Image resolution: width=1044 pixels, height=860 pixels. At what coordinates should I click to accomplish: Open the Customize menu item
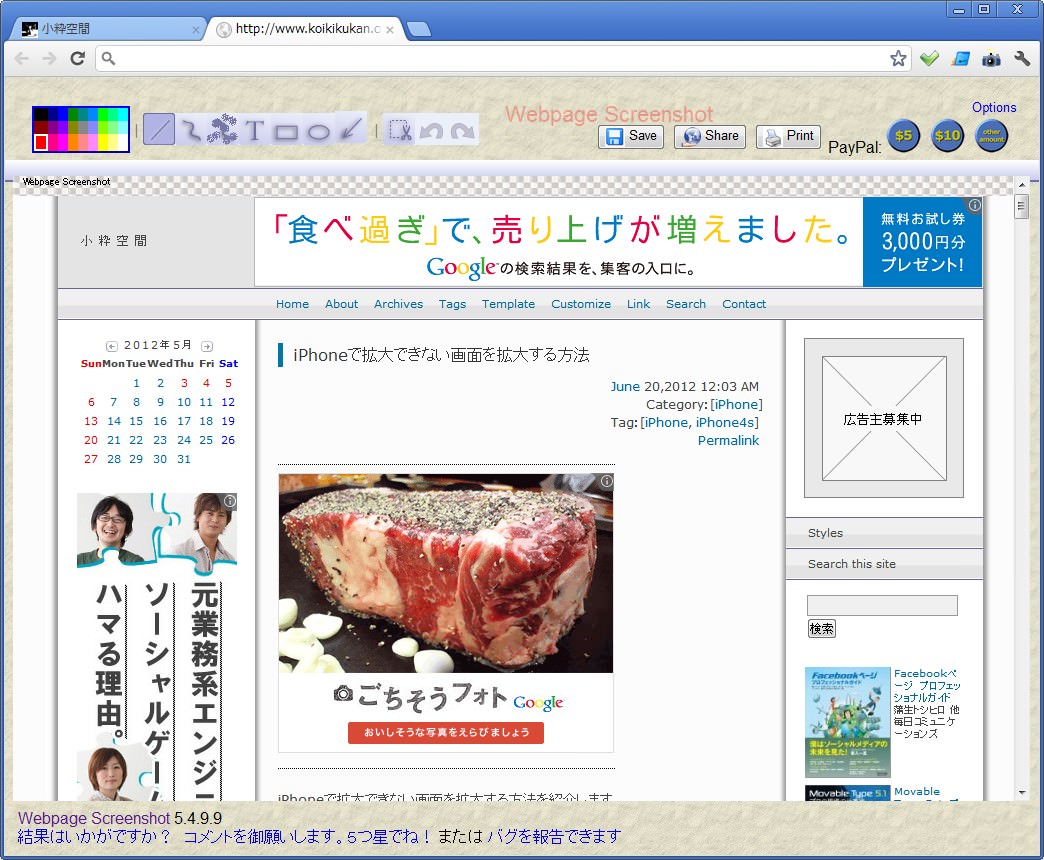coord(581,304)
